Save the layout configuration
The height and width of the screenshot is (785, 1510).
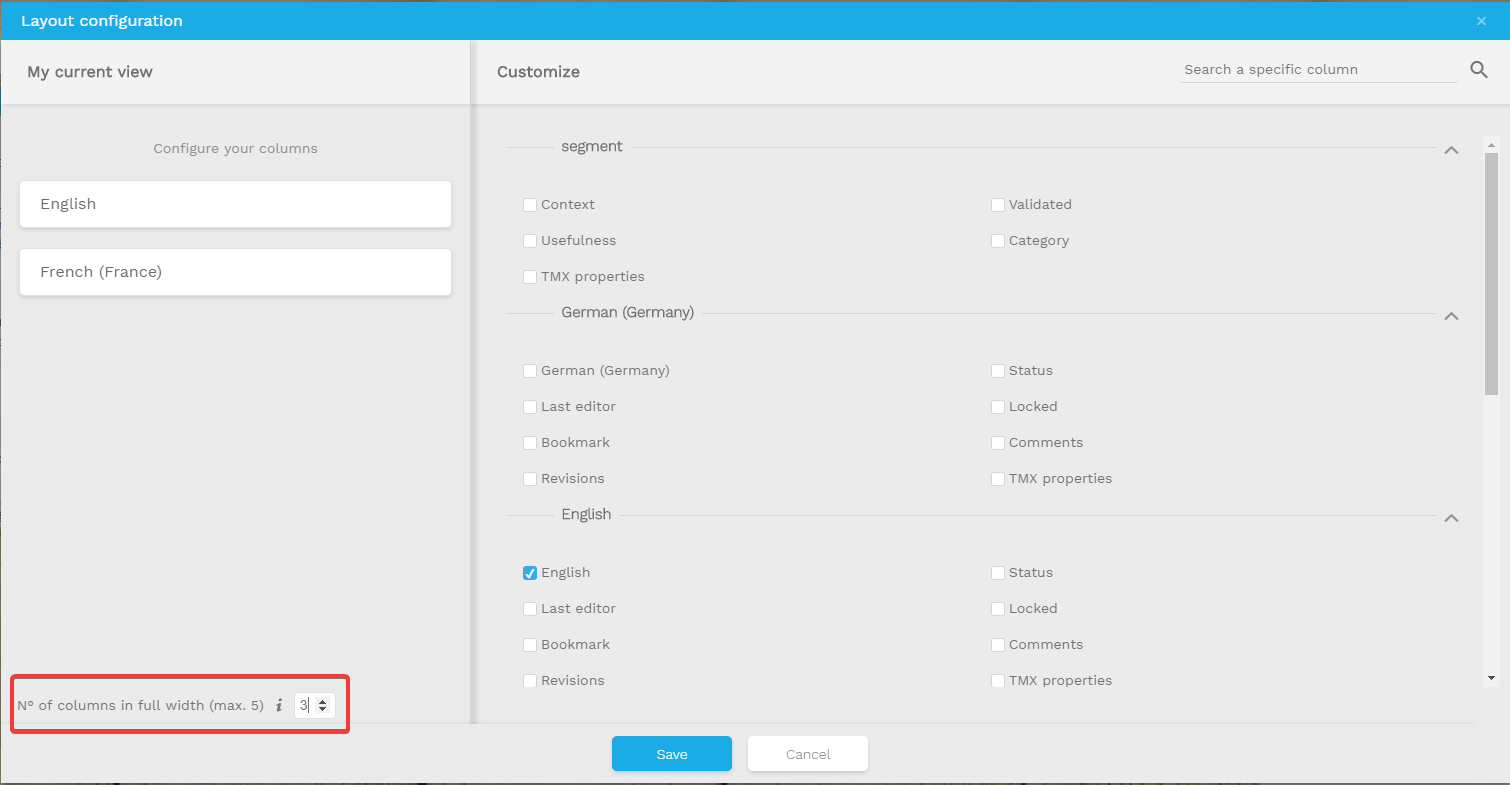point(671,754)
